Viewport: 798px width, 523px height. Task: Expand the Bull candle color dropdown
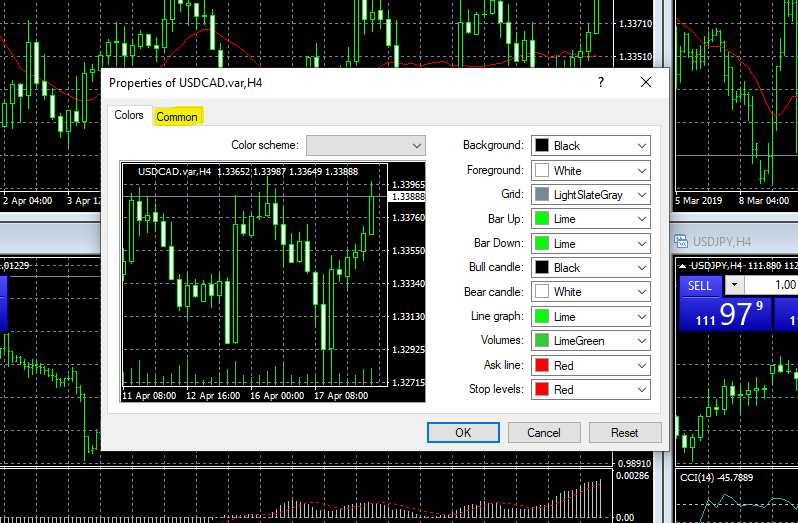point(590,268)
